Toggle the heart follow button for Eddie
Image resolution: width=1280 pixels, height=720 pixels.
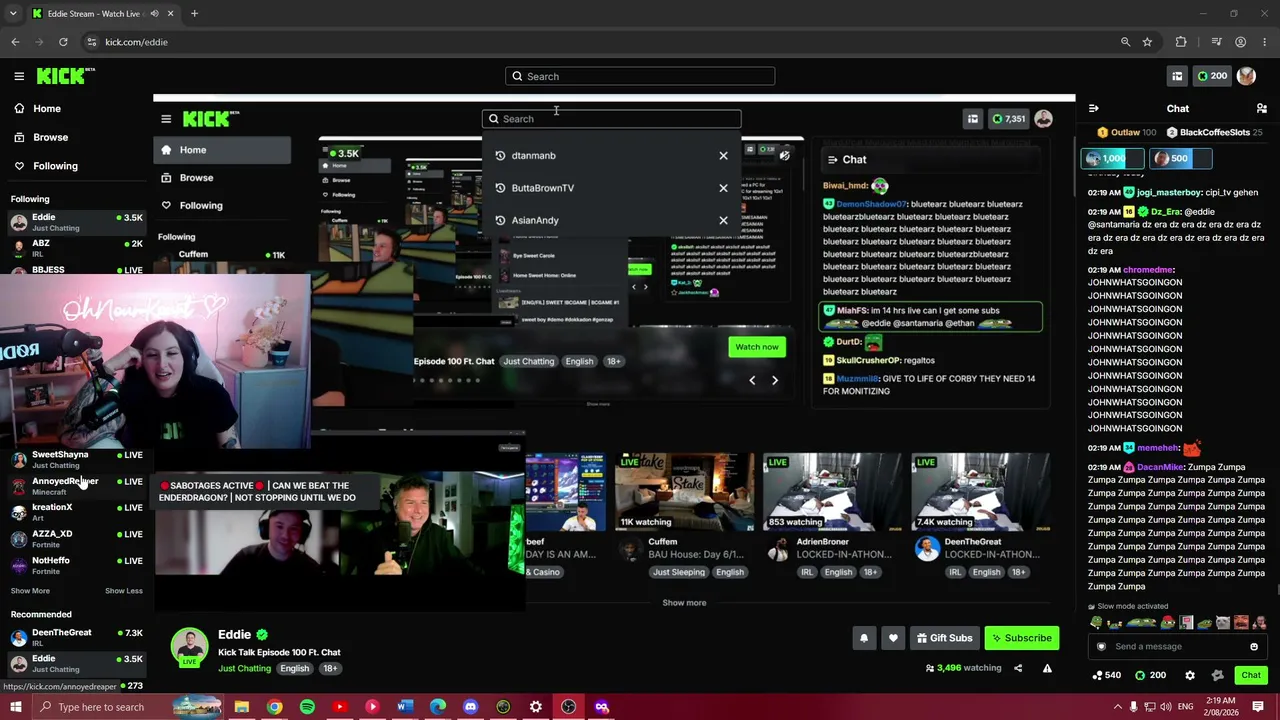pyautogui.click(x=893, y=638)
